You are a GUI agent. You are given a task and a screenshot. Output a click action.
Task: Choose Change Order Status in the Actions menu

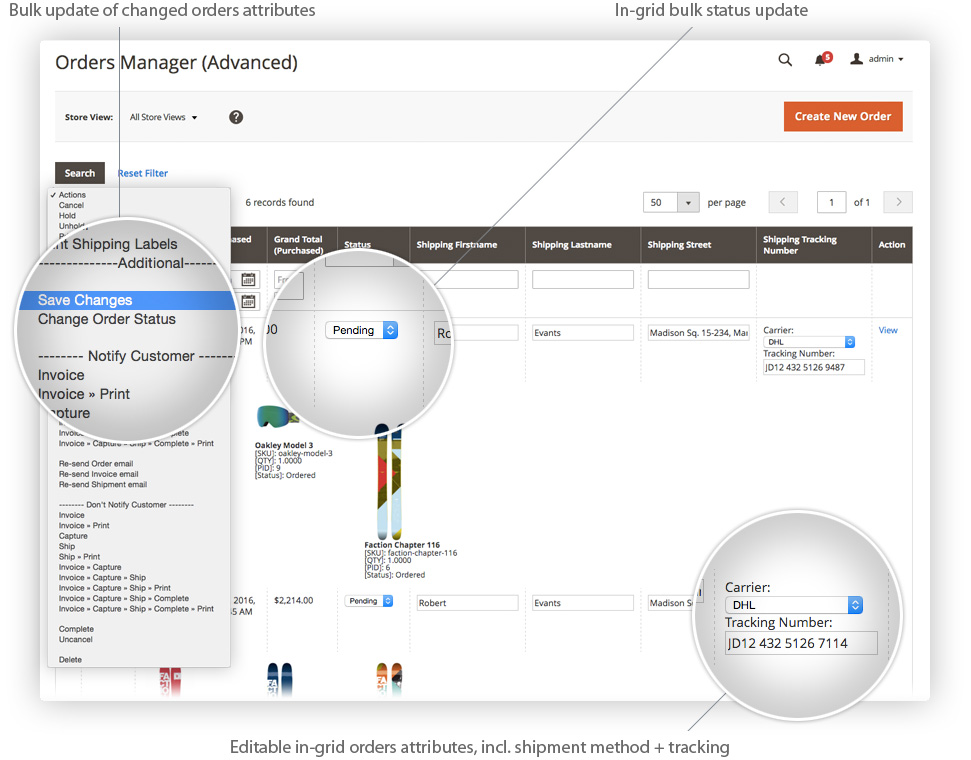pyautogui.click(x=107, y=319)
